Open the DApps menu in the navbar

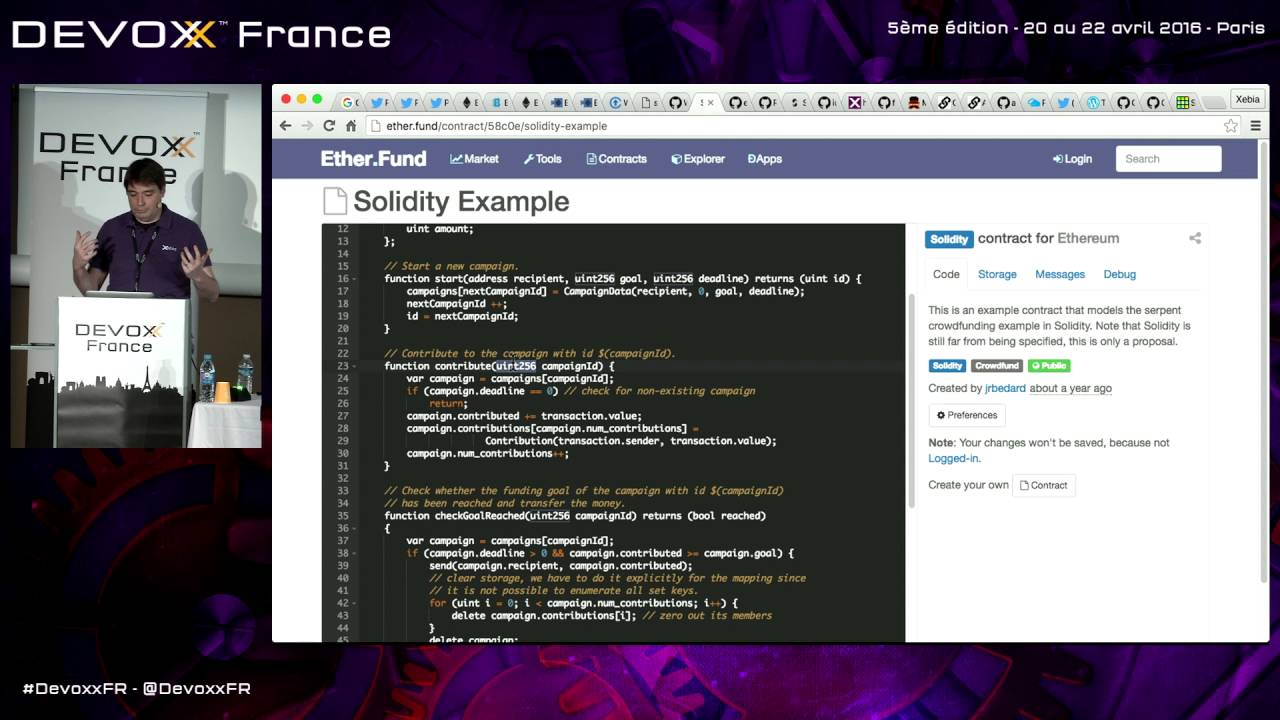(x=765, y=159)
